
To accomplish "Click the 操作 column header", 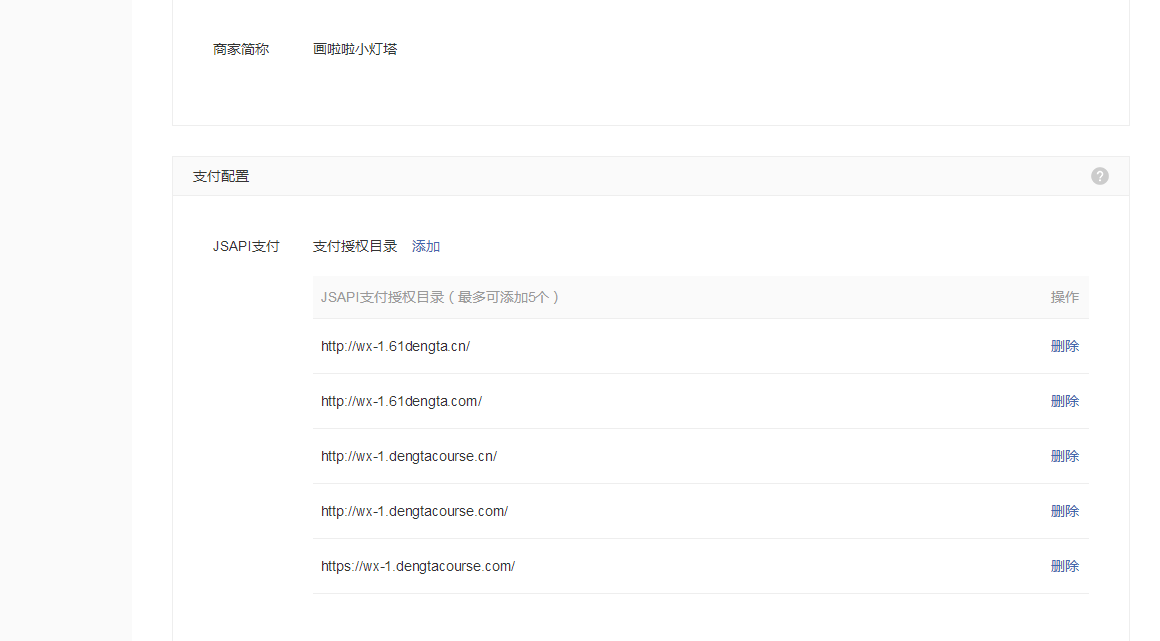I will click(1065, 298).
